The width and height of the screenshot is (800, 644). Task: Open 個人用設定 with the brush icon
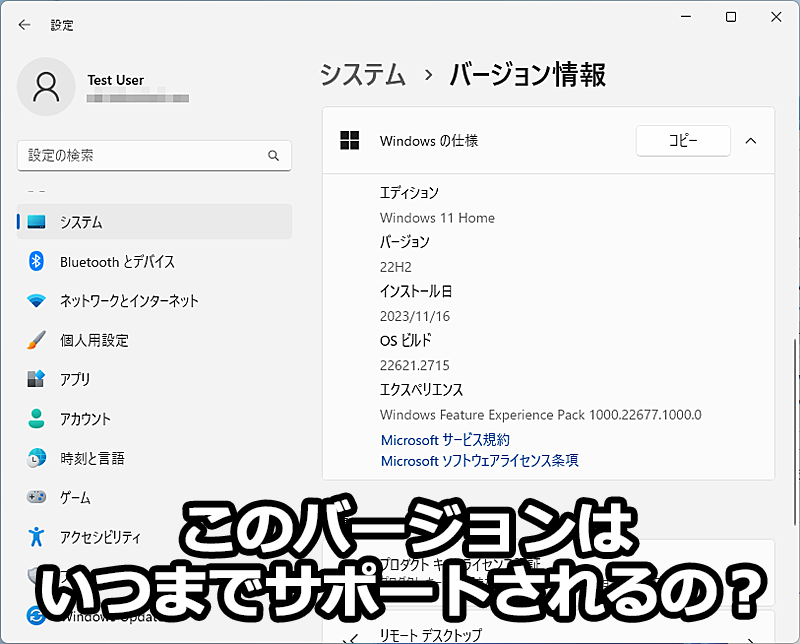94,340
